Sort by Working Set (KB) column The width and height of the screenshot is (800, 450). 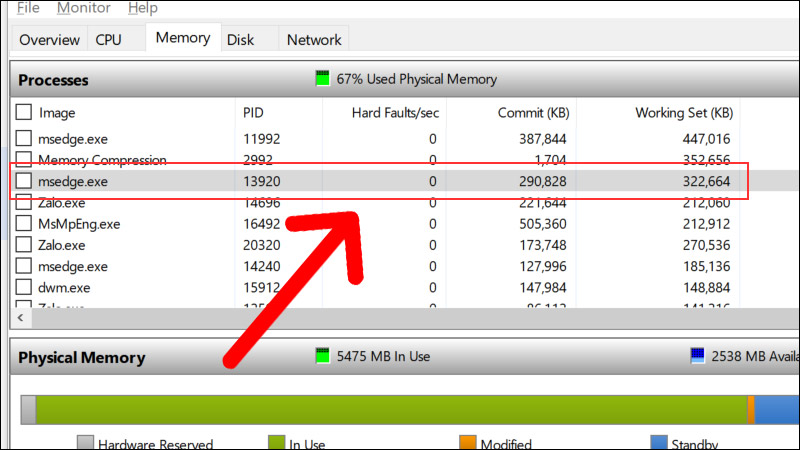[684, 113]
